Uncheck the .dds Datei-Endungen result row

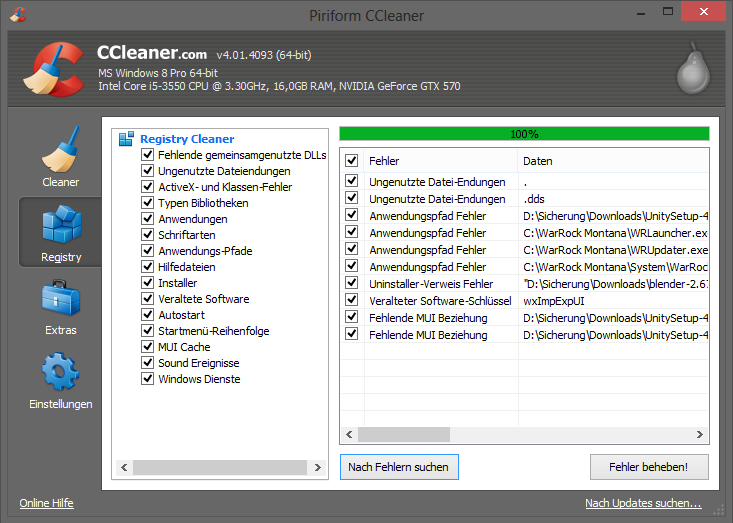(x=352, y=198)
